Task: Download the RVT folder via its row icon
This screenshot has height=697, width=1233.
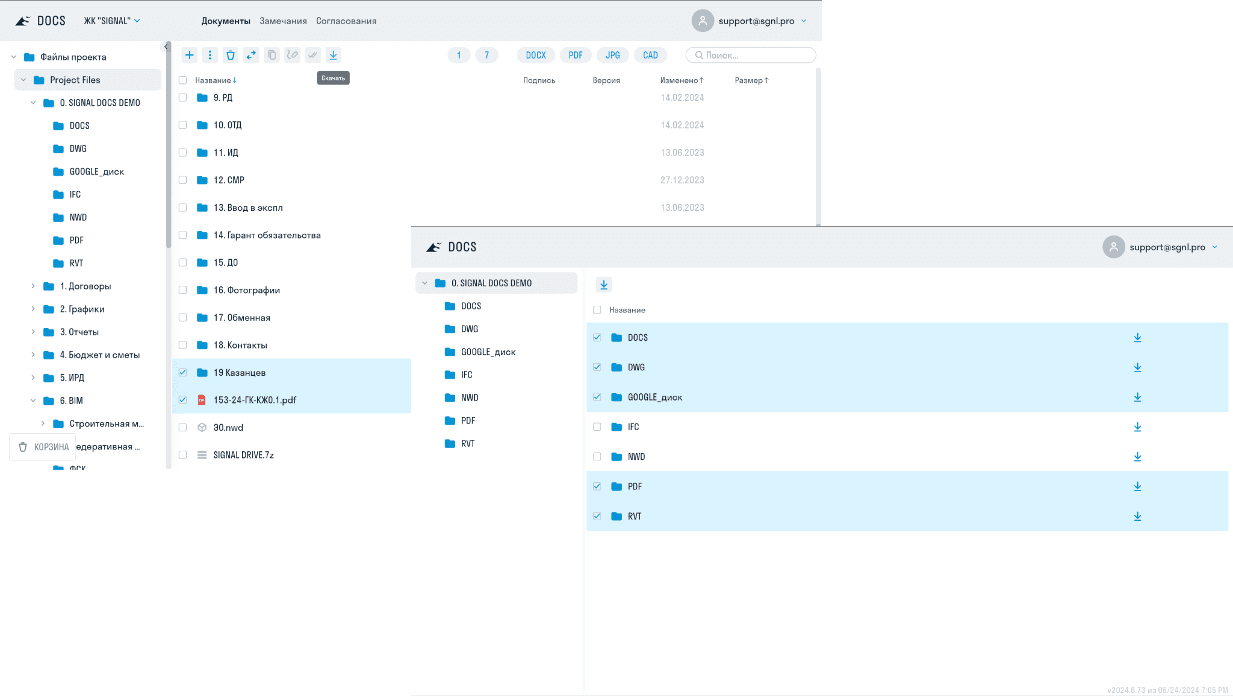Action: [1137, 517]
